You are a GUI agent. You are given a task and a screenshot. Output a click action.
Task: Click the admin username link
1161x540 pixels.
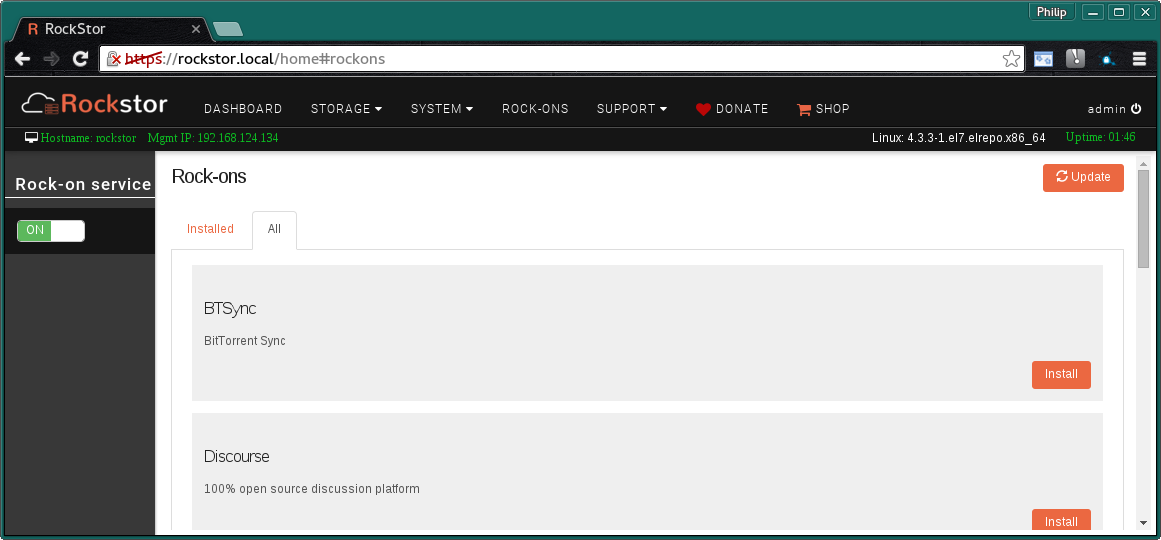(1106, 109)
